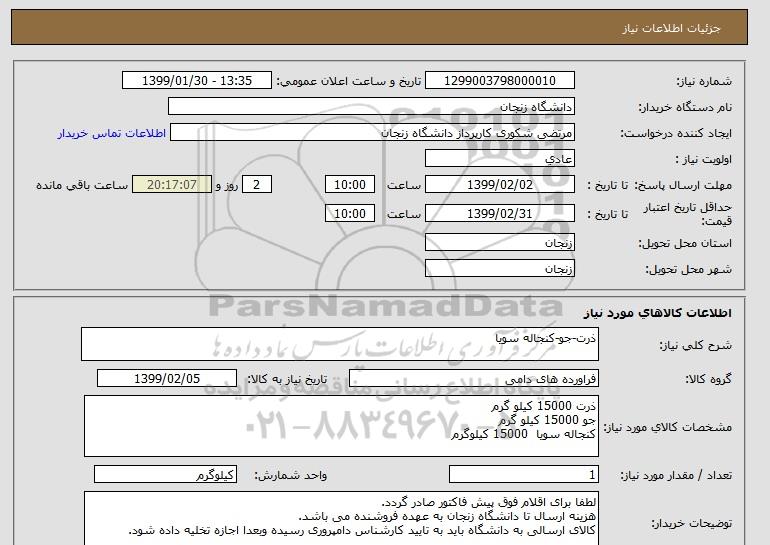Select label گروه کالا
Image resolution: width=770 pixels, height=545 pixels.
click(x=709, y=379)
